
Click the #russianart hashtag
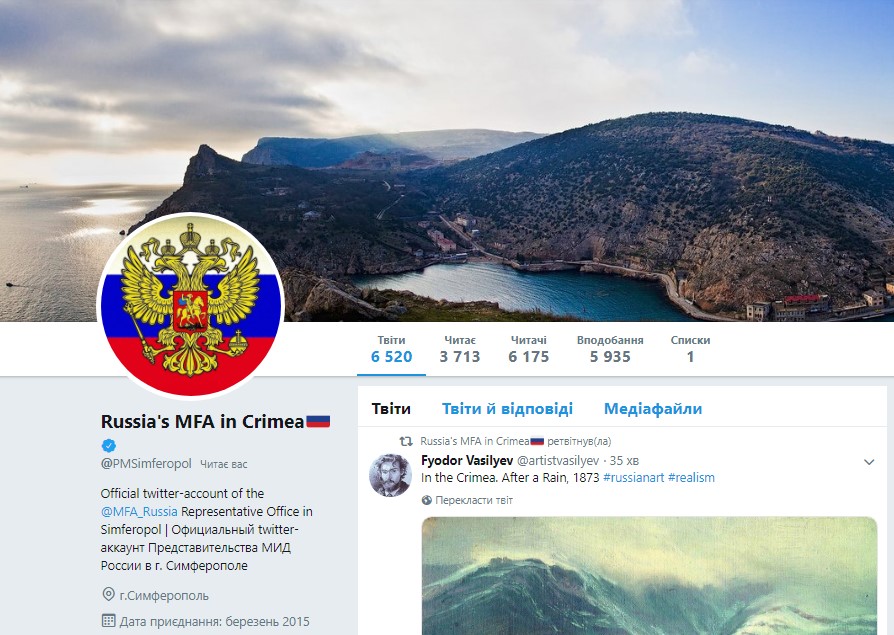633,478
